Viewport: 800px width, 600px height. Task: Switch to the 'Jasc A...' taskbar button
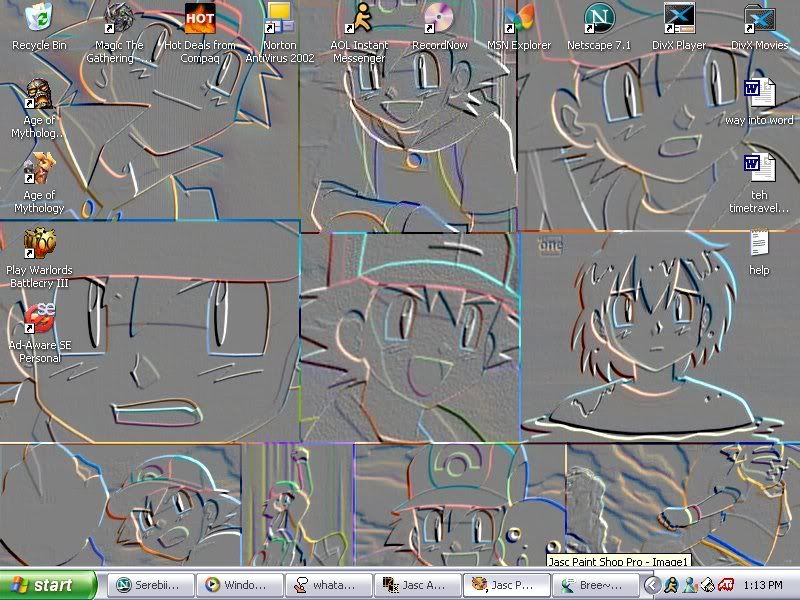[x=417, y=585]
